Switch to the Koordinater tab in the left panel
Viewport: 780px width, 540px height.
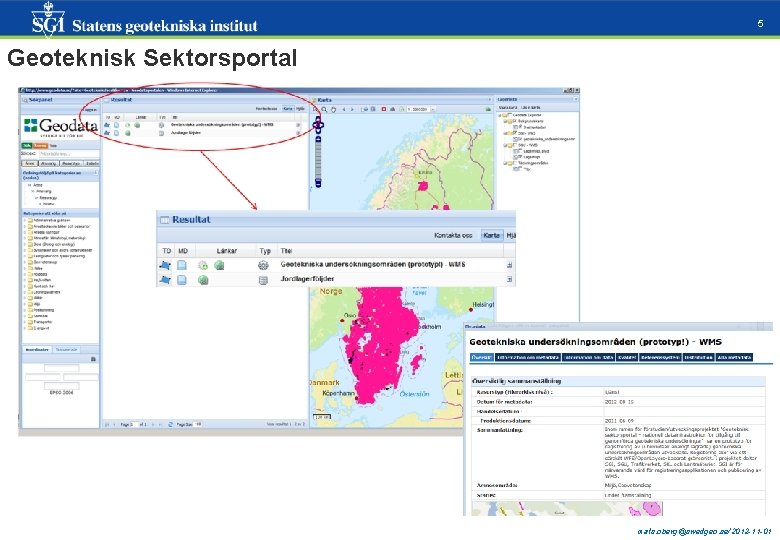[x=37, y=350]
